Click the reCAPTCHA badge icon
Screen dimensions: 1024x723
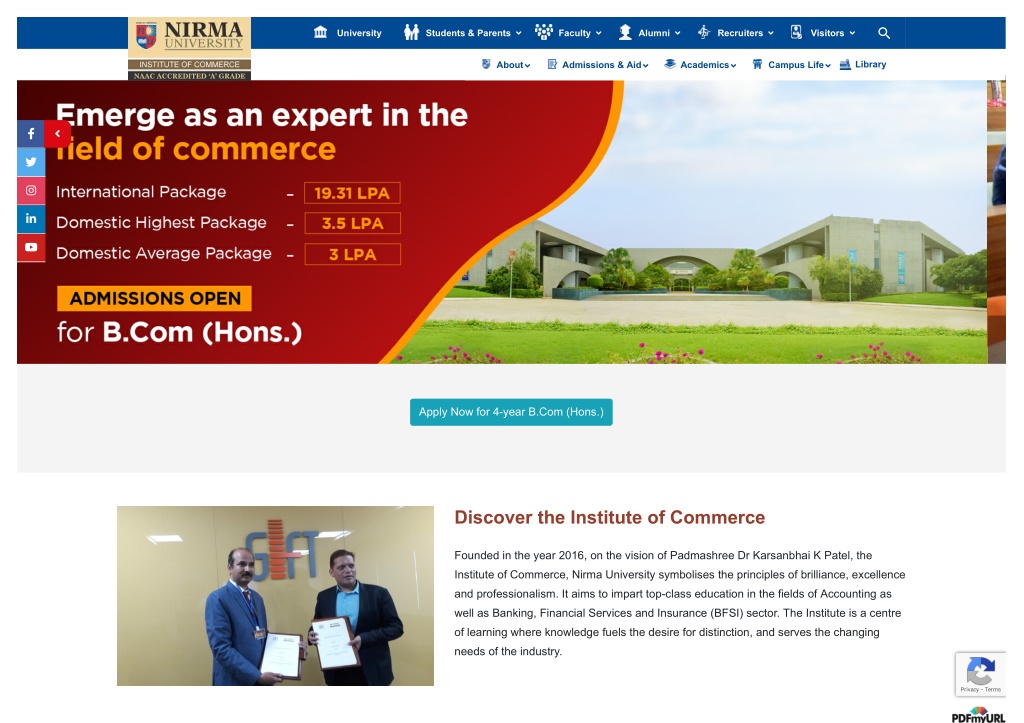pos(980,669)
